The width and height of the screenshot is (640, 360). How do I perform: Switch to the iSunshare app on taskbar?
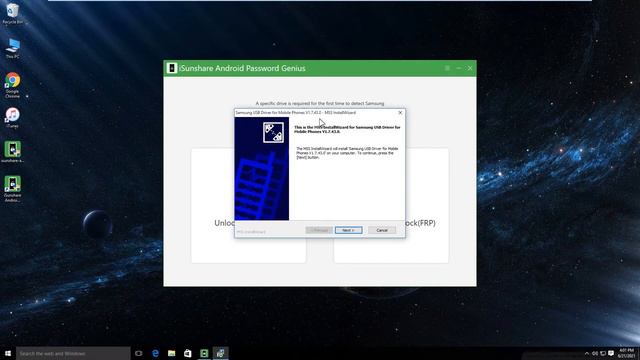pos(204,353)
